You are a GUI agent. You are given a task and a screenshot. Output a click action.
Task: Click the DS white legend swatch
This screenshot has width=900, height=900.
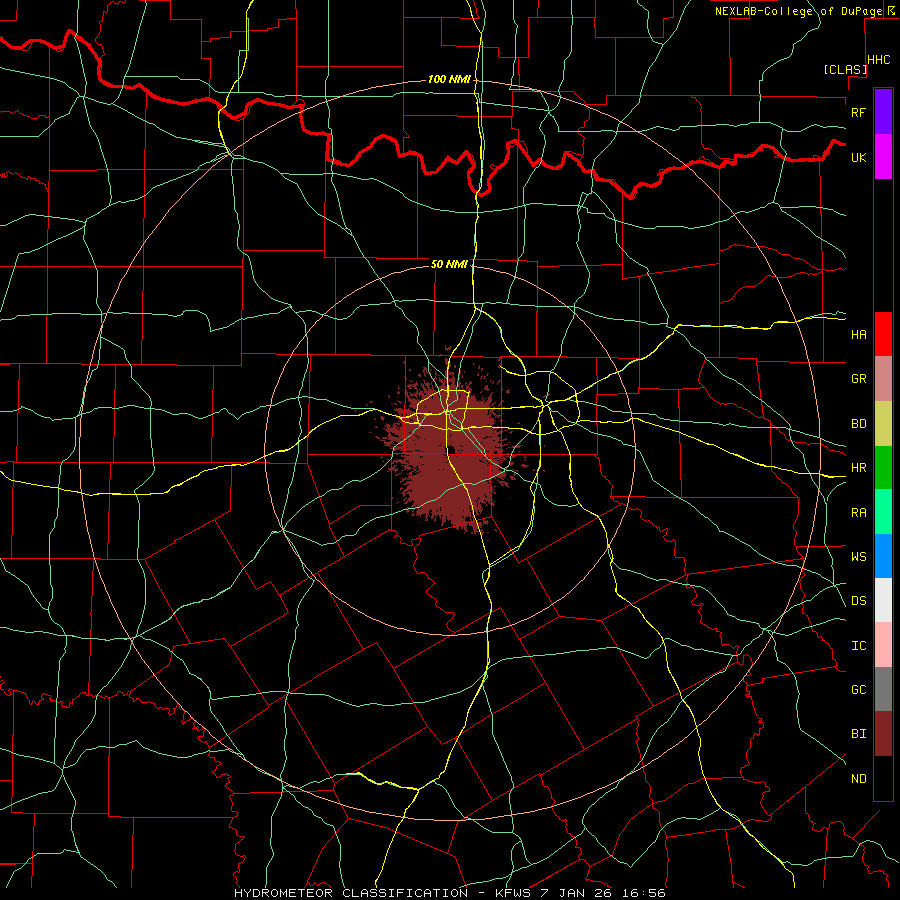[x=883, y=600]
